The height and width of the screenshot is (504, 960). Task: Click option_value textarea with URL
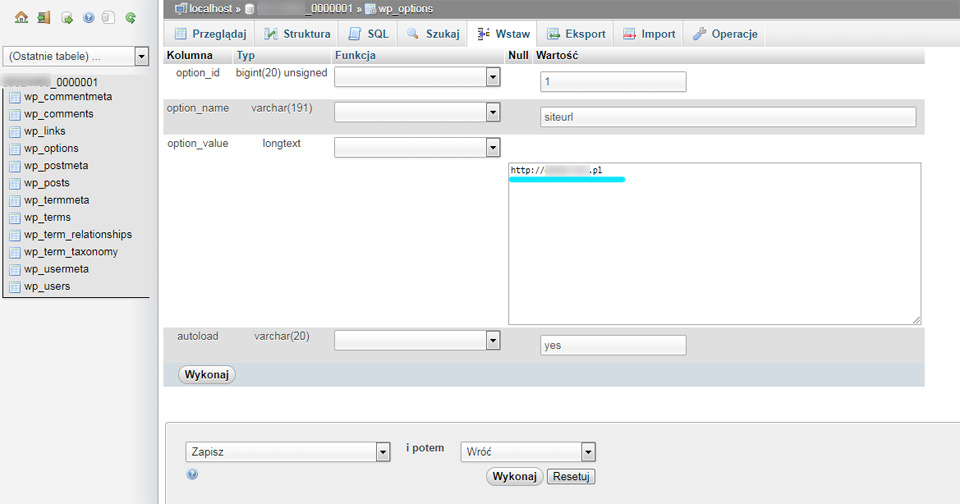(x=714, y=243)
